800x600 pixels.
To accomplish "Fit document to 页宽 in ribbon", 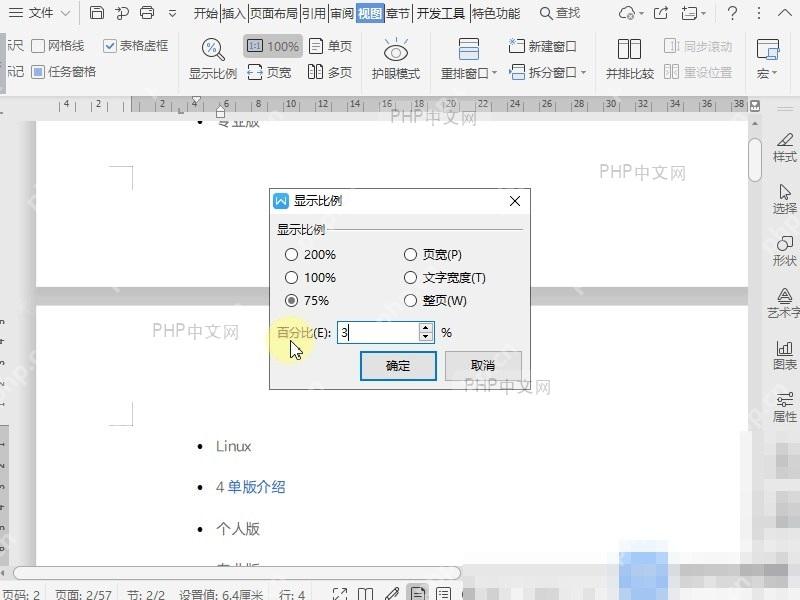I will 269,72.
